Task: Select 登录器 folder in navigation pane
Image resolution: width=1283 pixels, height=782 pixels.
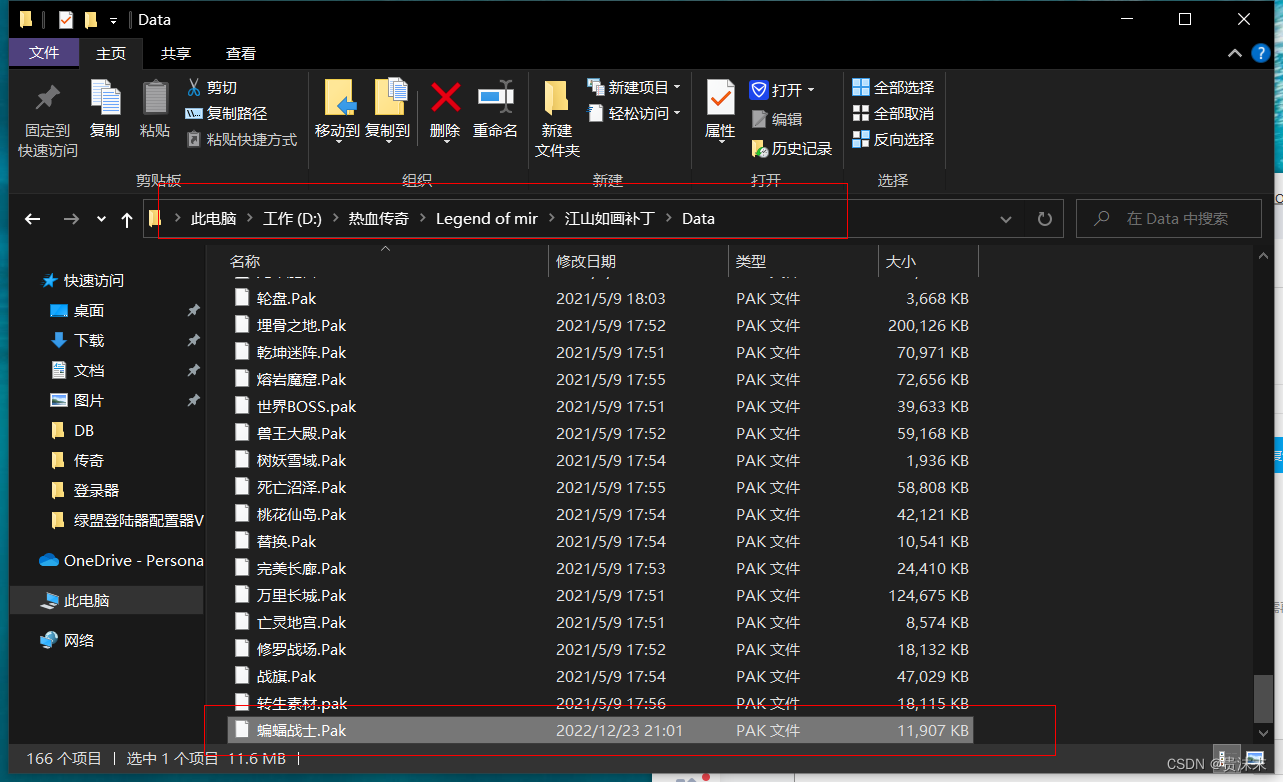Action: click(96, 491)
